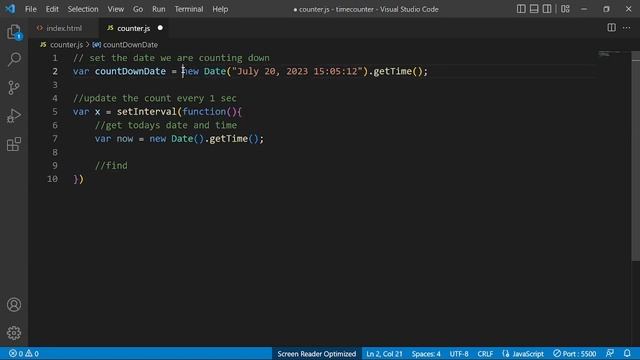
Task: Click the comment "//get todays date and time"
Action: [x=166, y=125]
